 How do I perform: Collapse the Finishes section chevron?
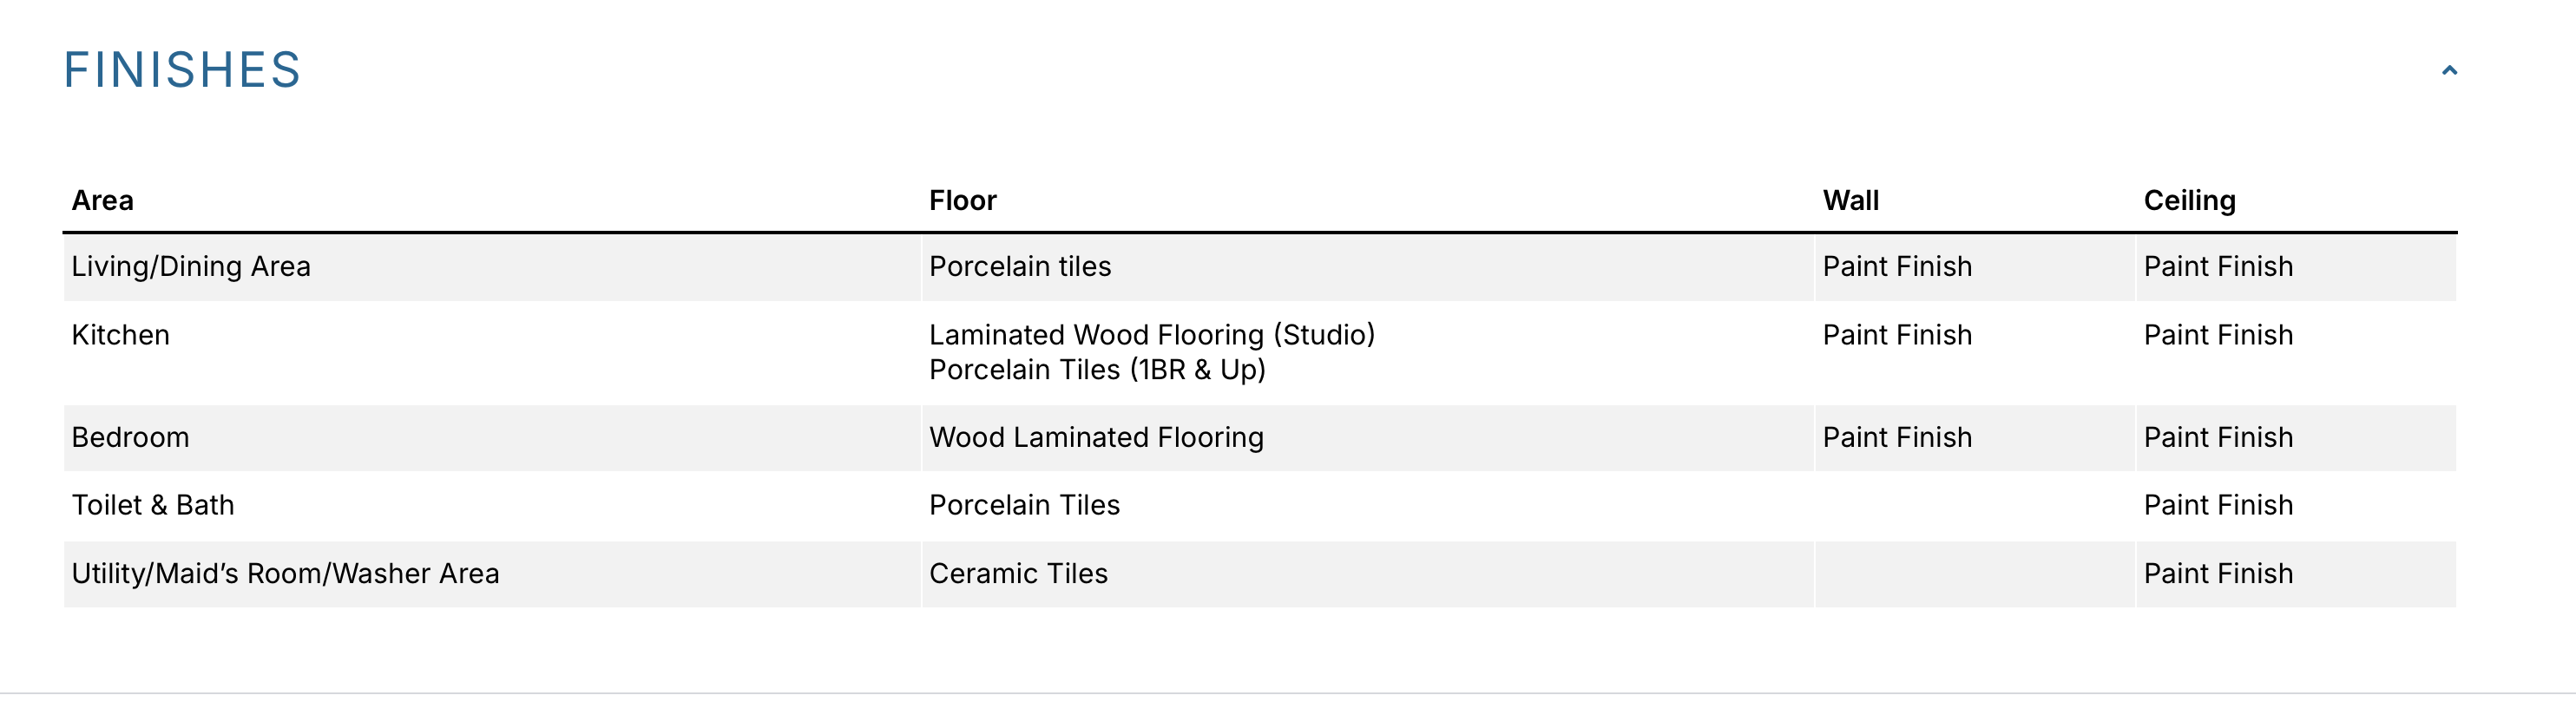pos(2449,70)
